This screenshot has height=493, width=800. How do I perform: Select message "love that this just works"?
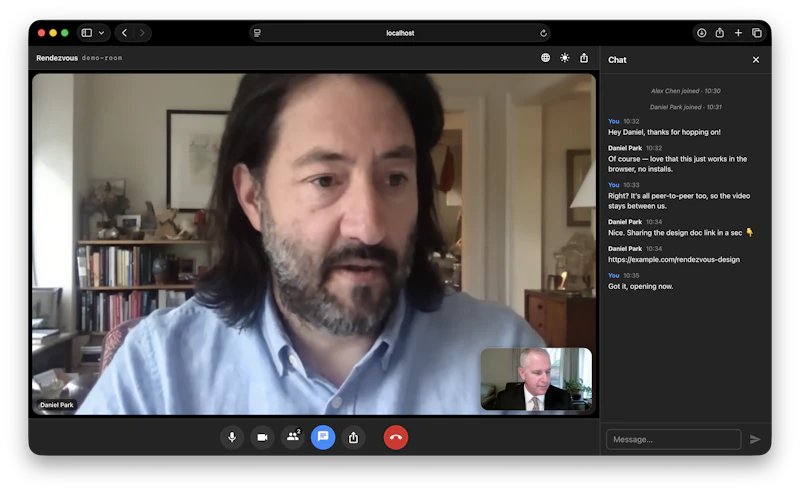pyautogui.click(x=678, y=164)
